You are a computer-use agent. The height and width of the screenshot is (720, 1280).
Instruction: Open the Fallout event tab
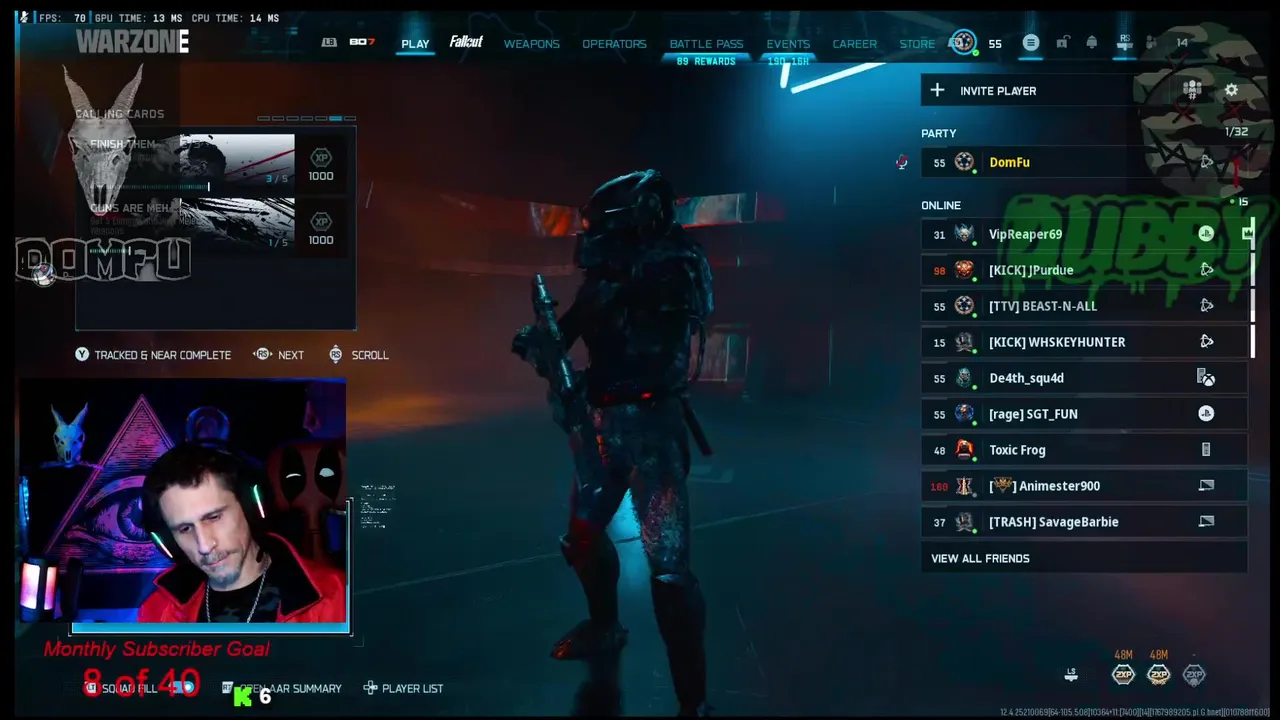[x=466, y=42]
